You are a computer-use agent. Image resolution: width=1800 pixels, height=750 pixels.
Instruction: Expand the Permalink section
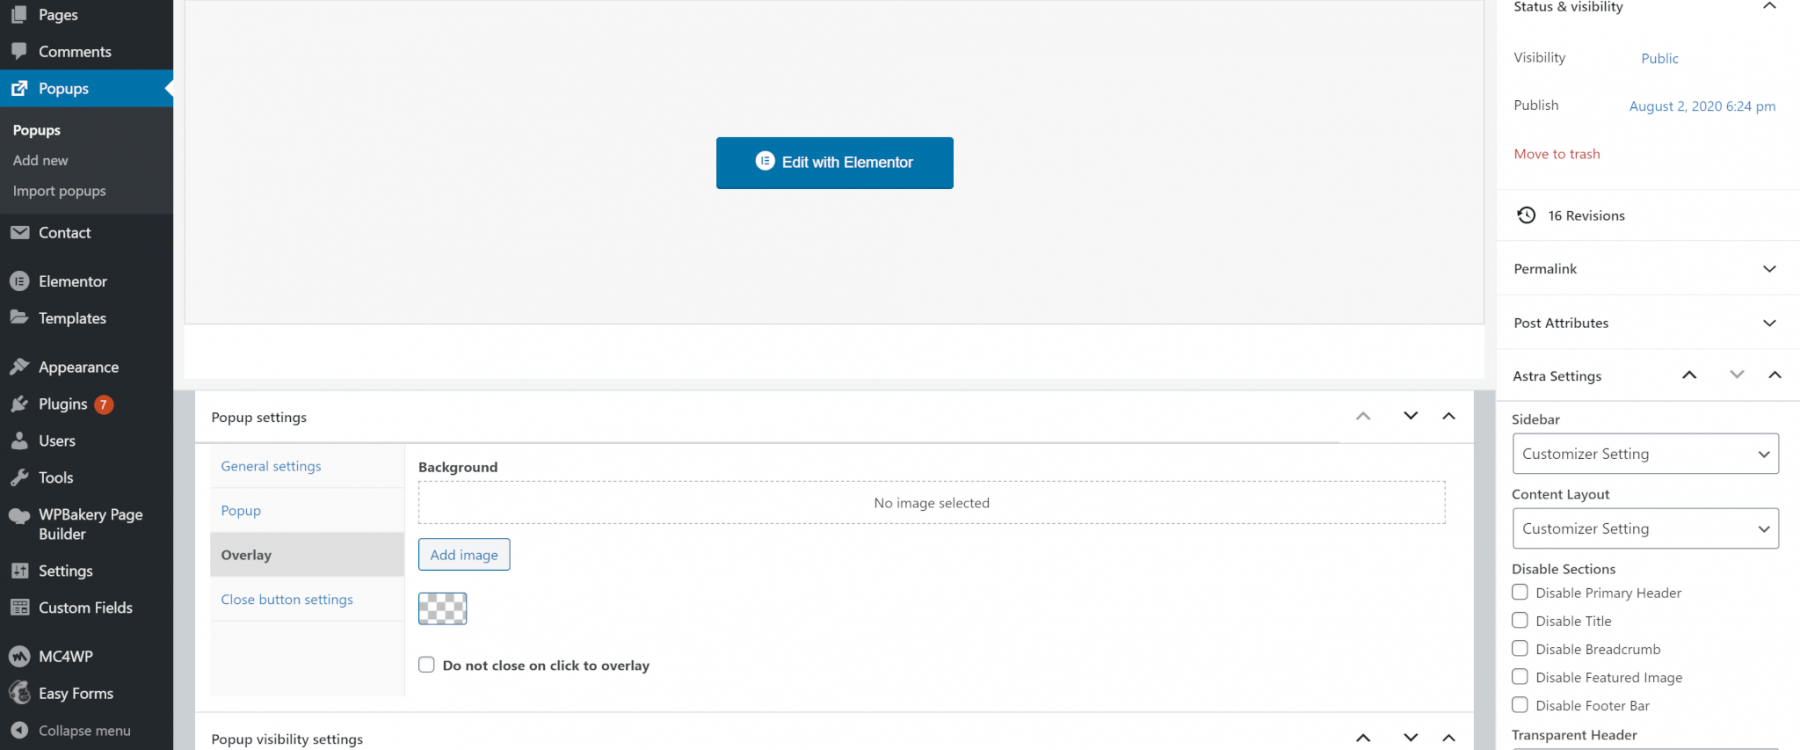point(1769,269)
